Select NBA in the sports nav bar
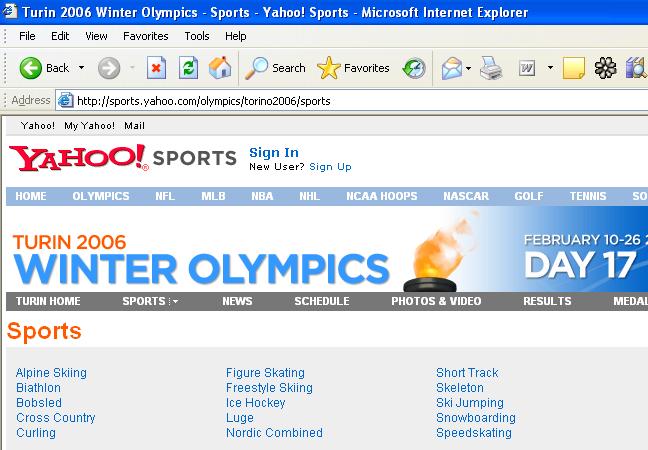 point(262,196)
